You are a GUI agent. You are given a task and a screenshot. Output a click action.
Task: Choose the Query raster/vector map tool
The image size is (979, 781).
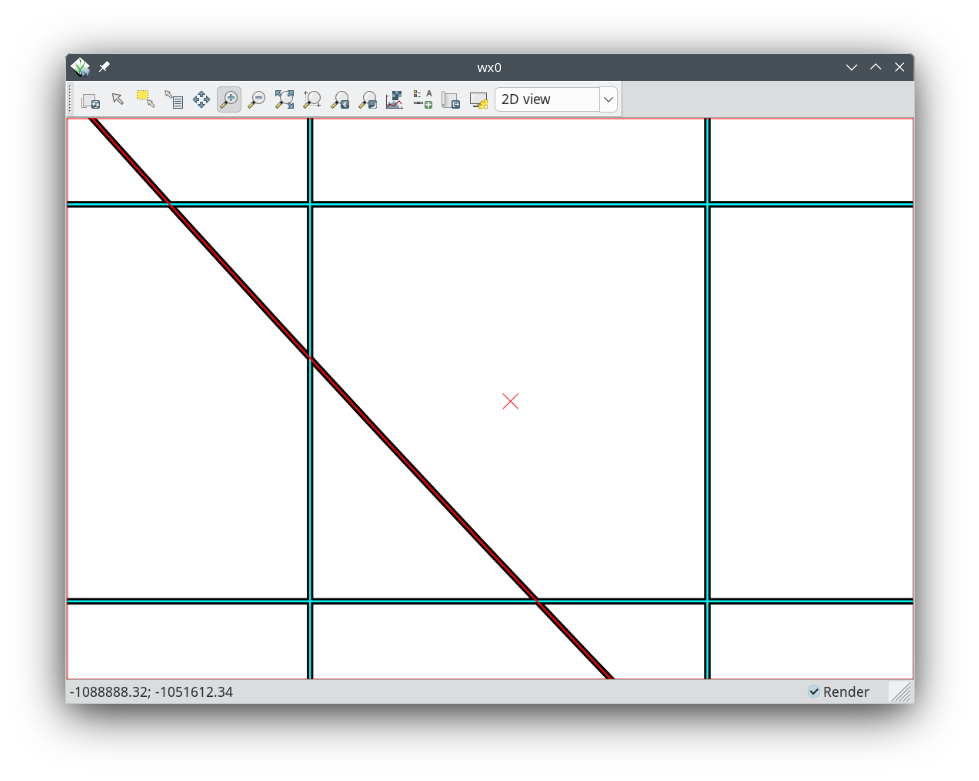(x=174, y=100)
